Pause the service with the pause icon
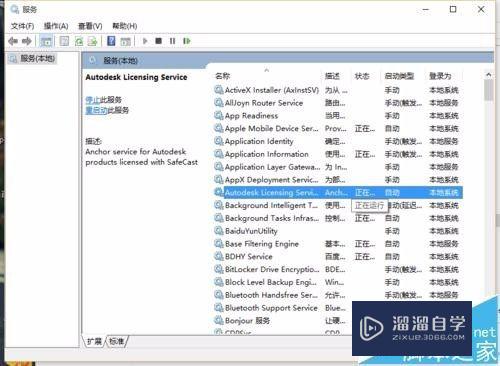 click(172, 41)
